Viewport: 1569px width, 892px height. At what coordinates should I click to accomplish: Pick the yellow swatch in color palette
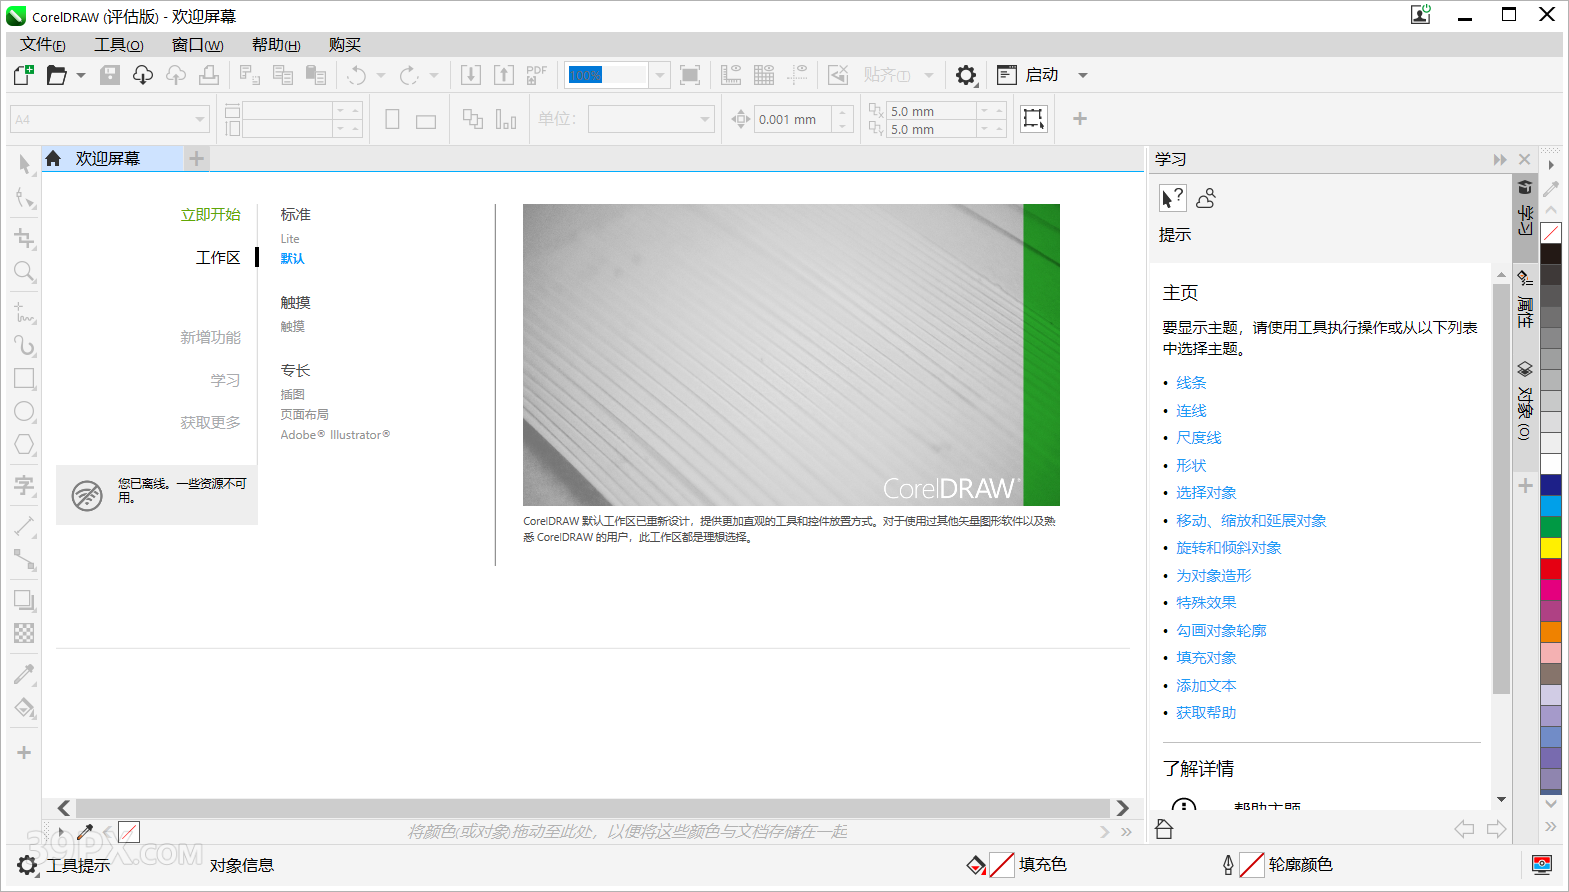click(x=1551, y=548)
